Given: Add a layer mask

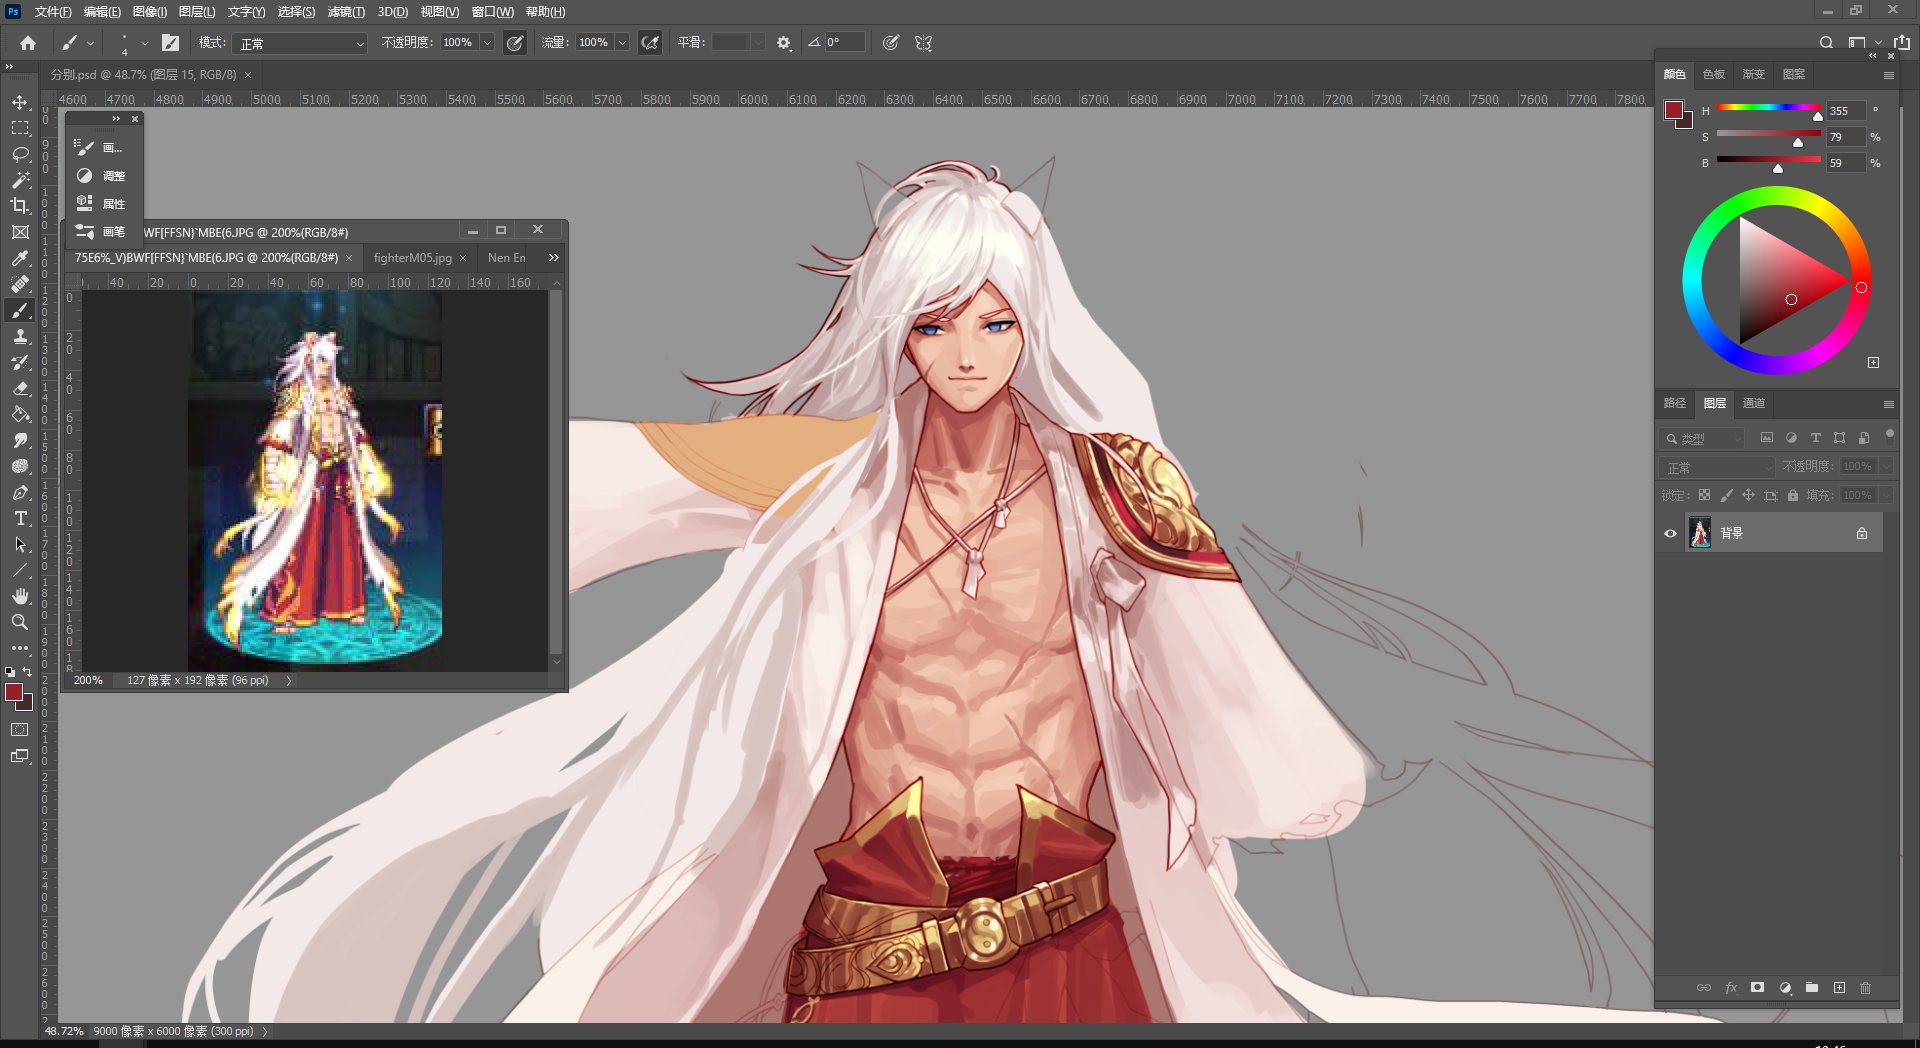Looking at the screenshot, I should pyautogui.click(x=1758, y=988).
